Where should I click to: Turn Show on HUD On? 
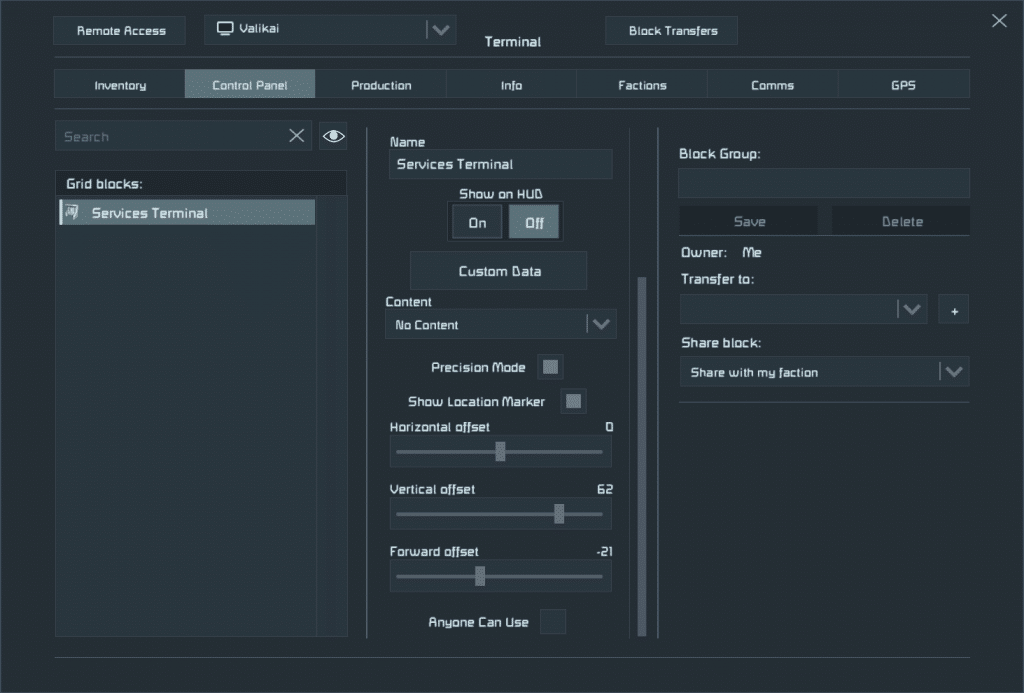[x=477, y=222]
